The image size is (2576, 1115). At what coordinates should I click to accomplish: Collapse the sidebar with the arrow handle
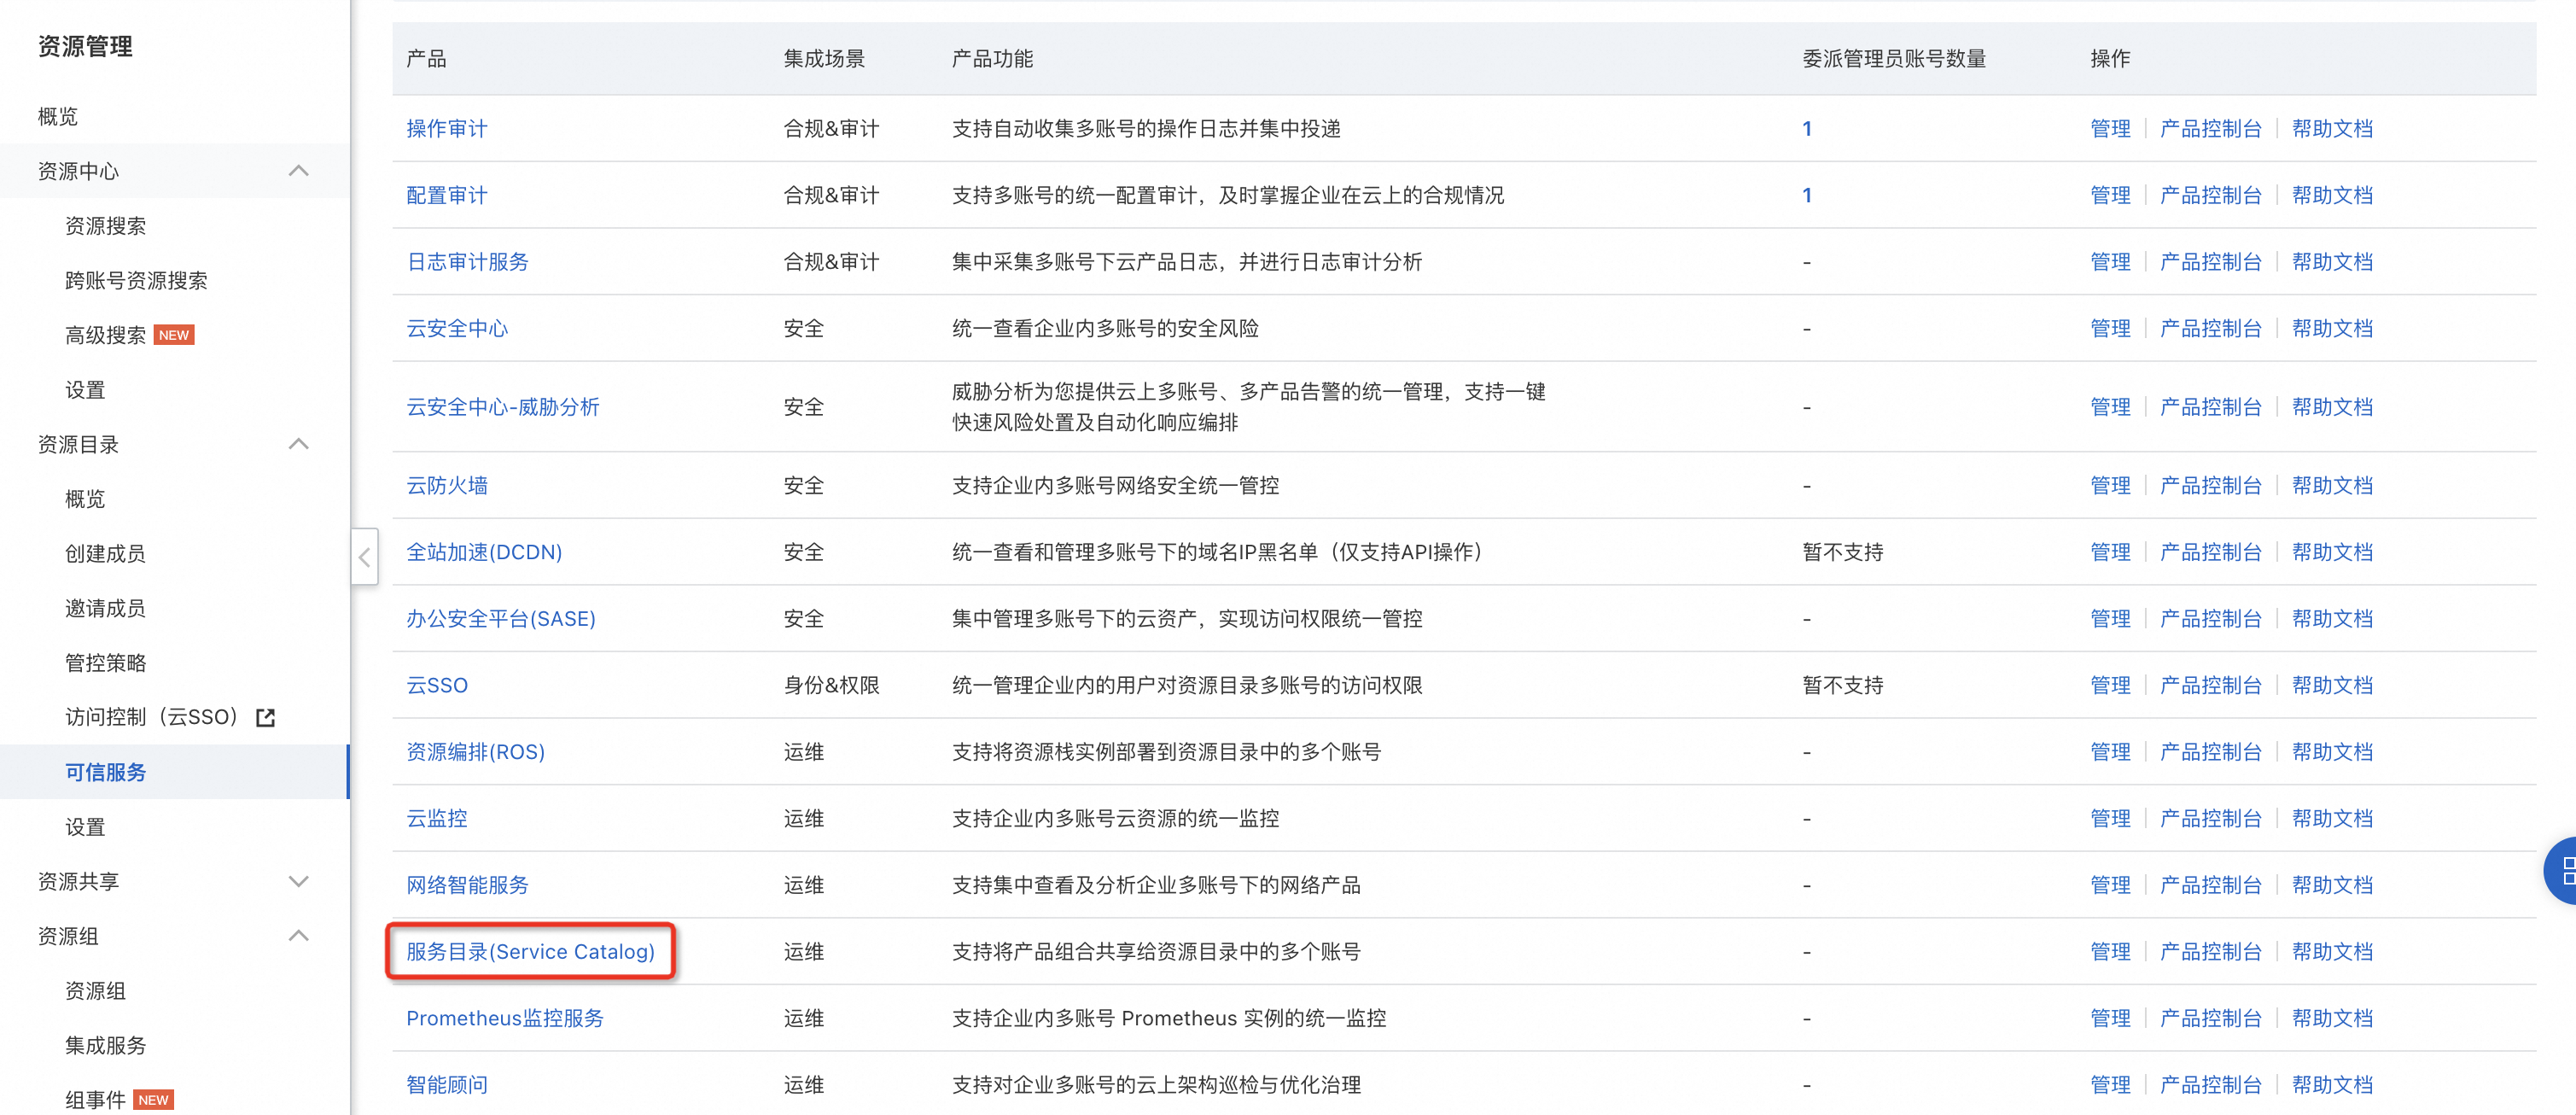coord(364,557)
